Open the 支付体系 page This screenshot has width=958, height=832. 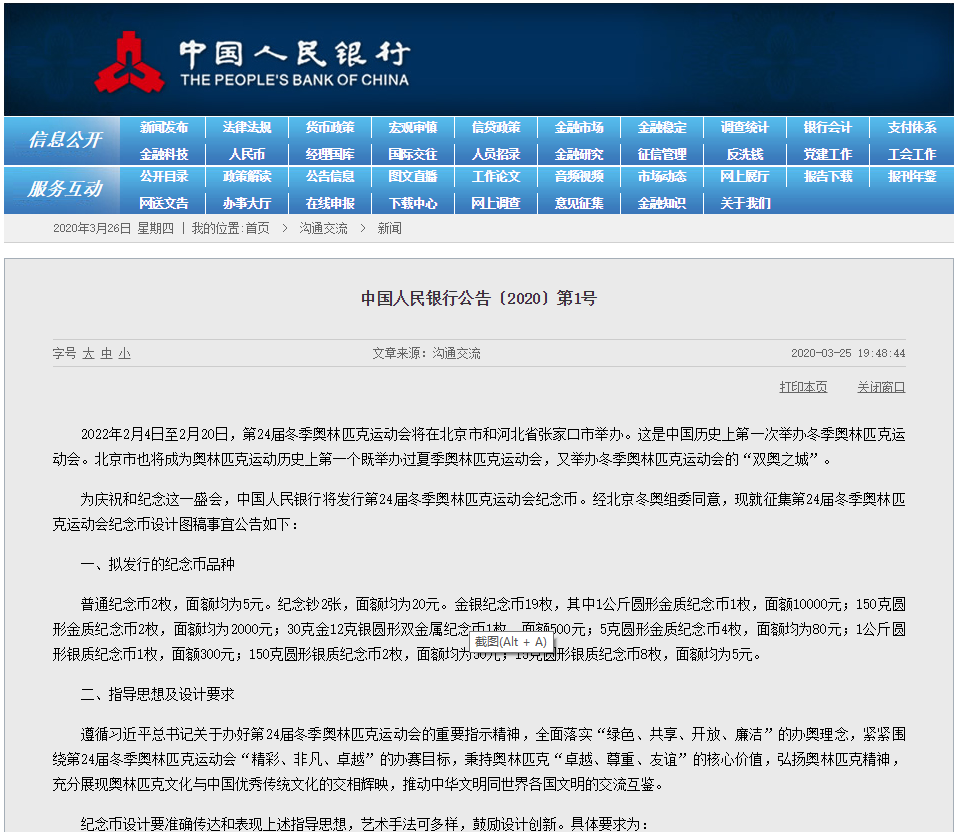point(912,127)
